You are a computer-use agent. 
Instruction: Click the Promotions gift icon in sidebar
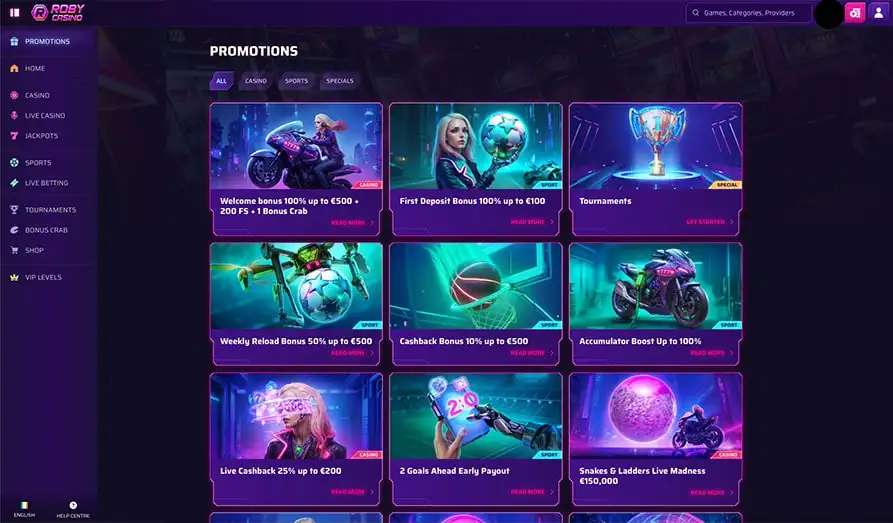click(x=14, y=42)
